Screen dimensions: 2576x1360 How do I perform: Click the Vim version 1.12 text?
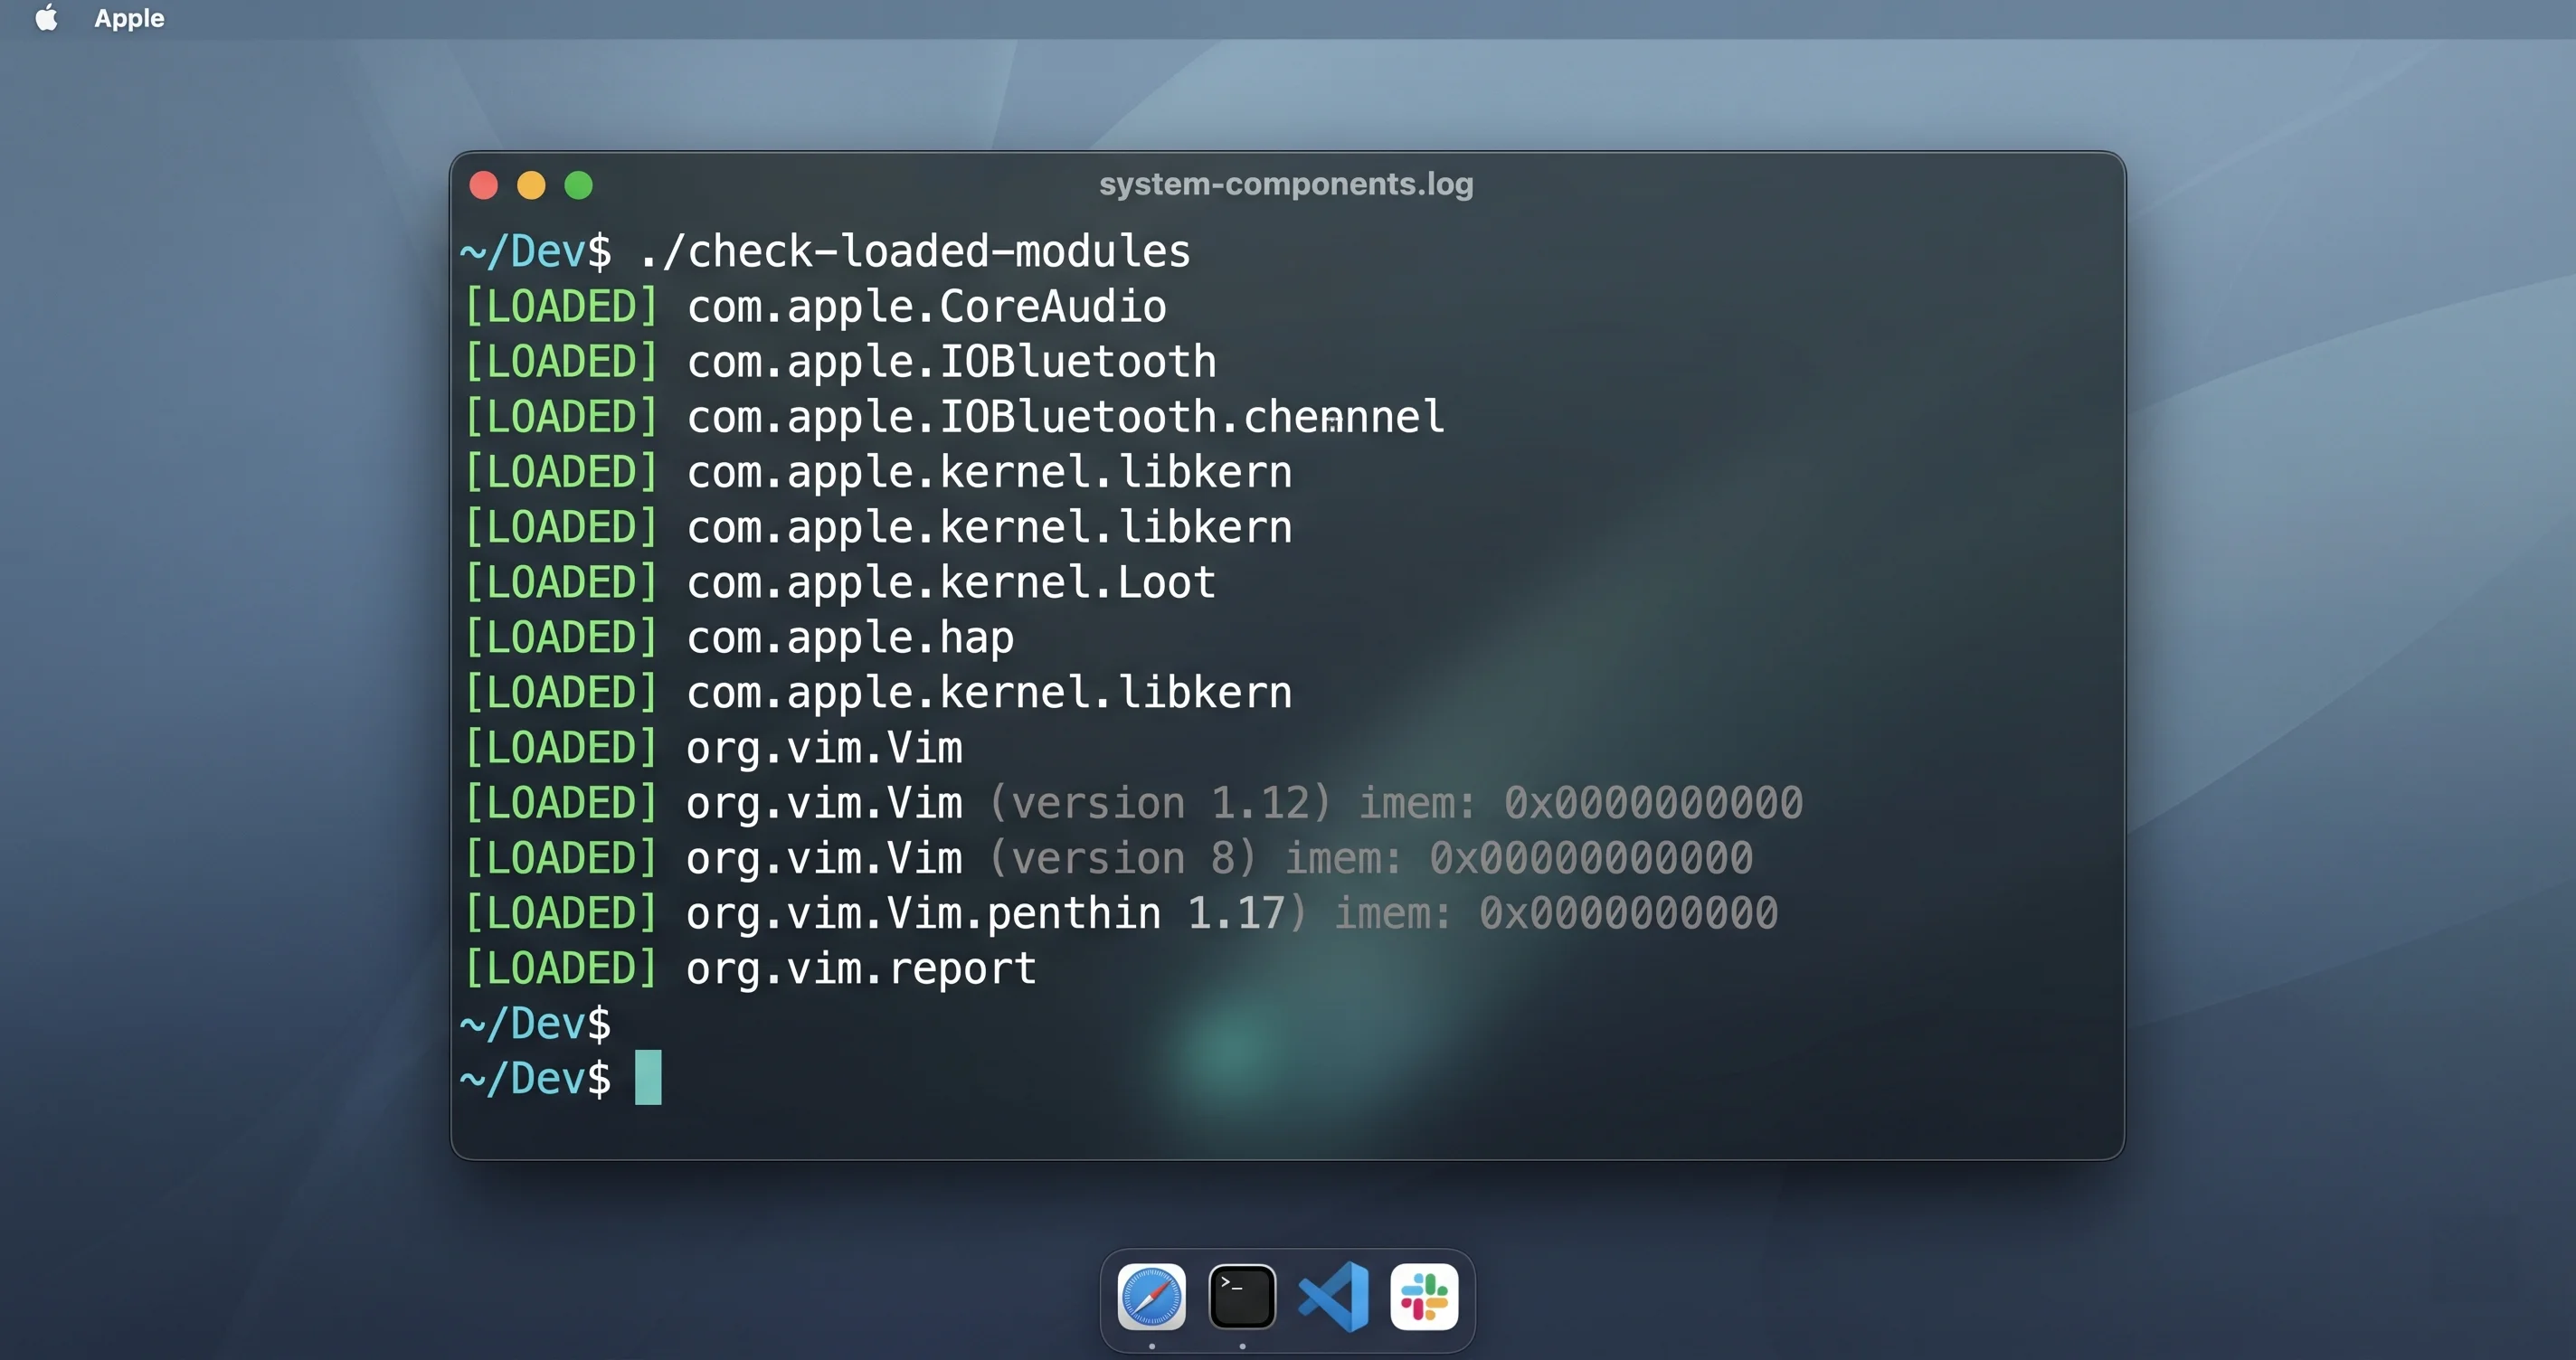pyautogui.click(x=1161, y=803)
